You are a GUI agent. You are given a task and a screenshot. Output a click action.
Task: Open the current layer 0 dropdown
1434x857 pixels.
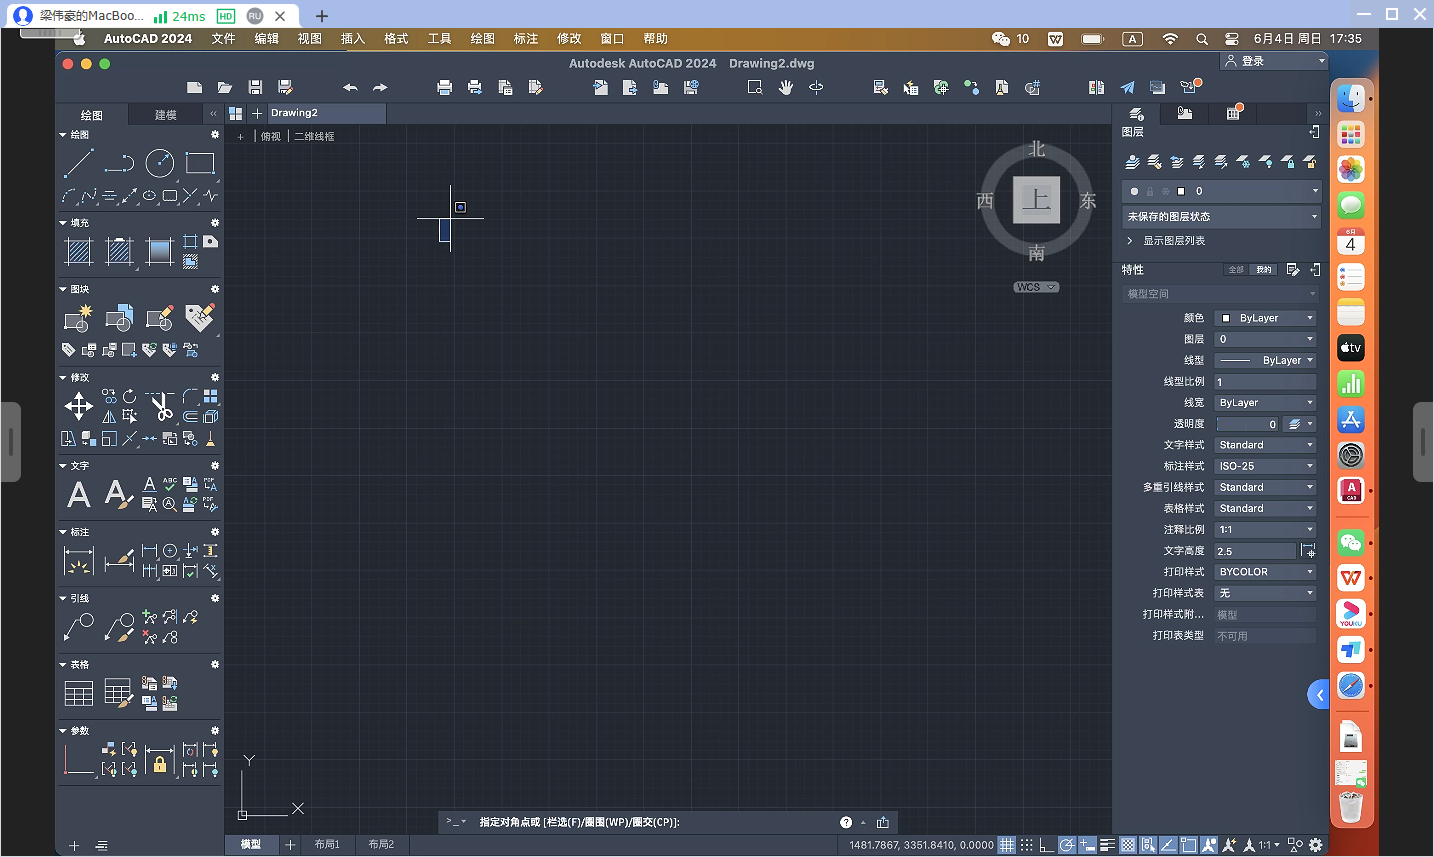pos(1222,191)
